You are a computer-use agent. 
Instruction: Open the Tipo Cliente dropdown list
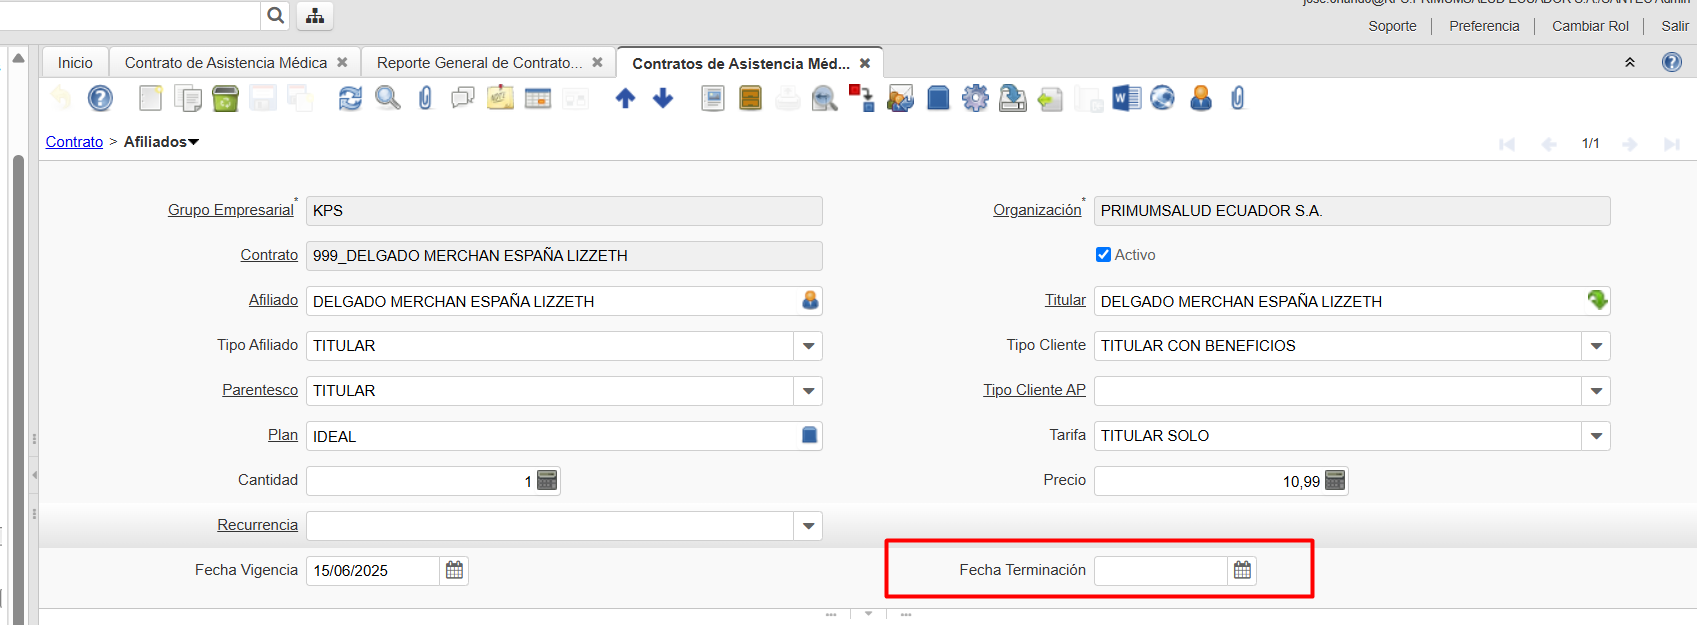point(1596,346)
